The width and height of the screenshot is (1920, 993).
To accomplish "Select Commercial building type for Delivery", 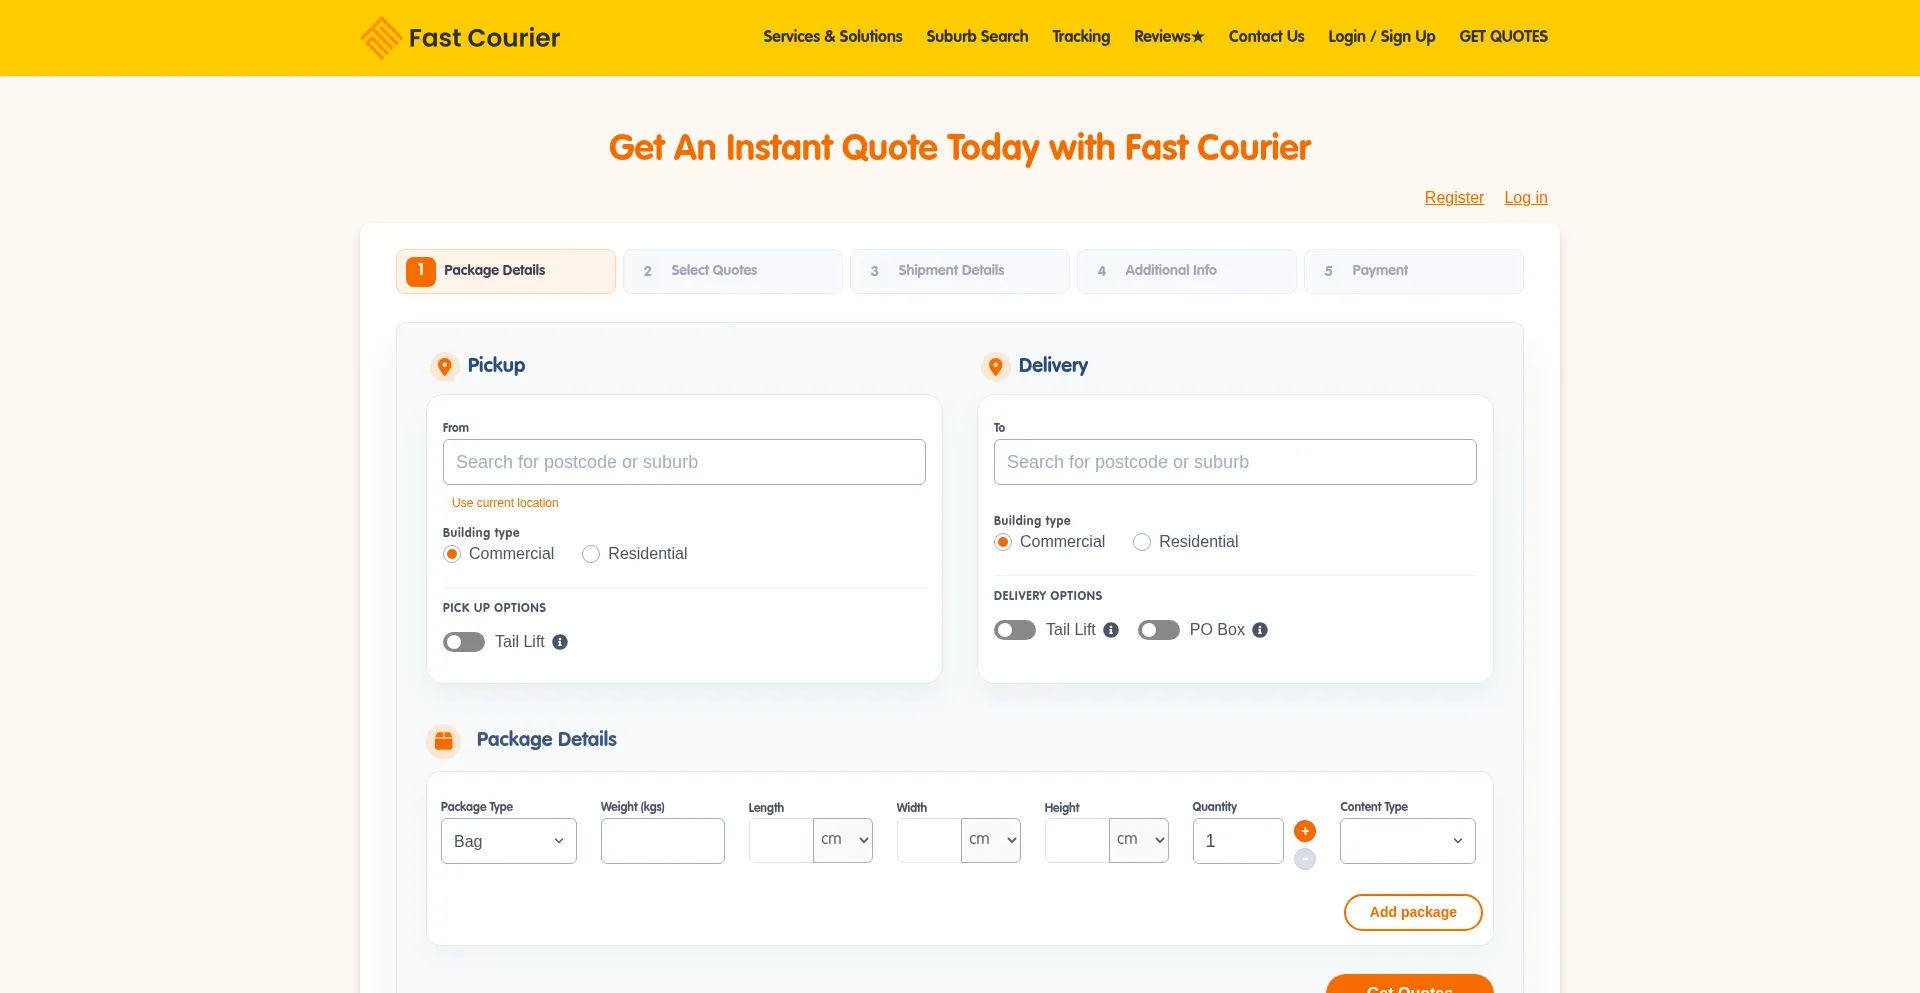I will pyautogui.click(x=1003, y=542).
